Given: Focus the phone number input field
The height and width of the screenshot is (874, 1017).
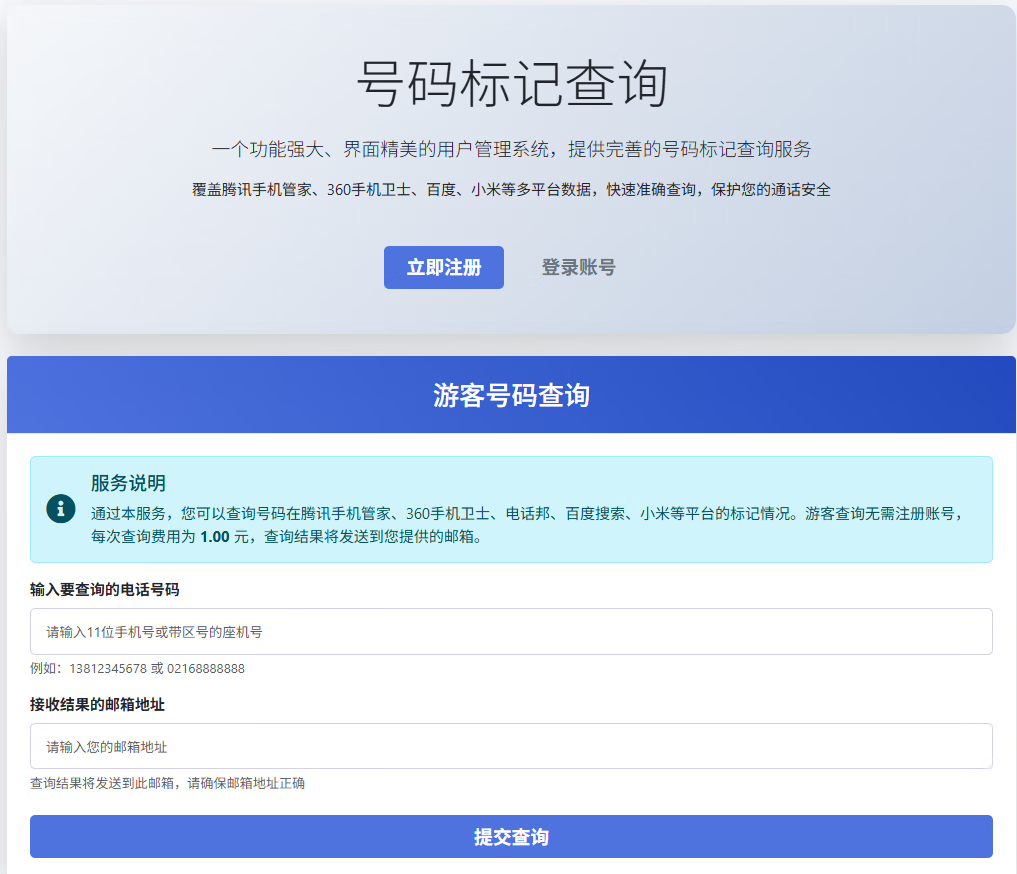Looking at the screenshot, I should [x=511, y=632].
